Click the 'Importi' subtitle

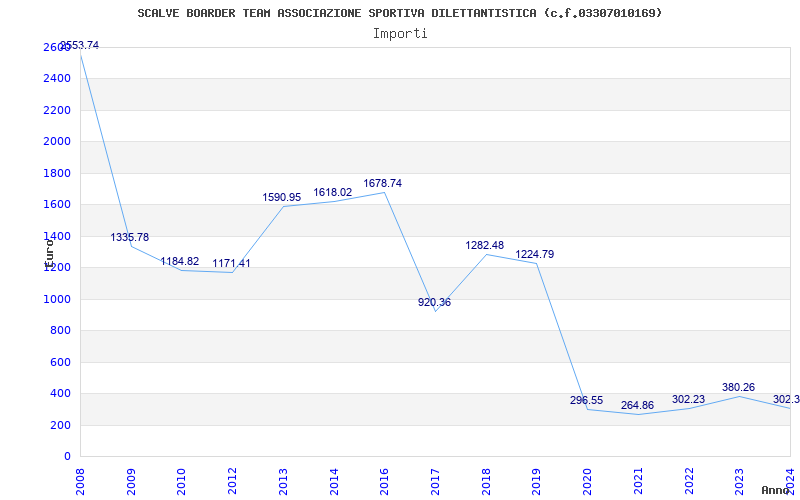click(x=400, y=33)
